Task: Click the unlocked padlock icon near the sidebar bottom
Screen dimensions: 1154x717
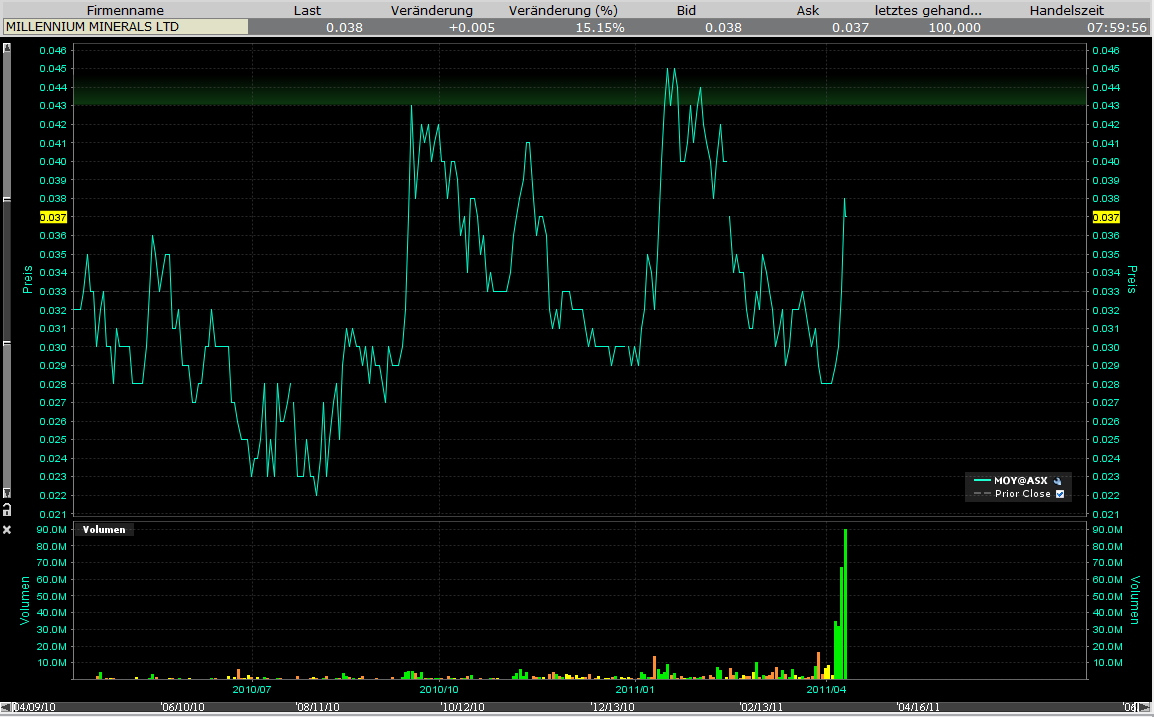Action: click(x=7, y=510)
